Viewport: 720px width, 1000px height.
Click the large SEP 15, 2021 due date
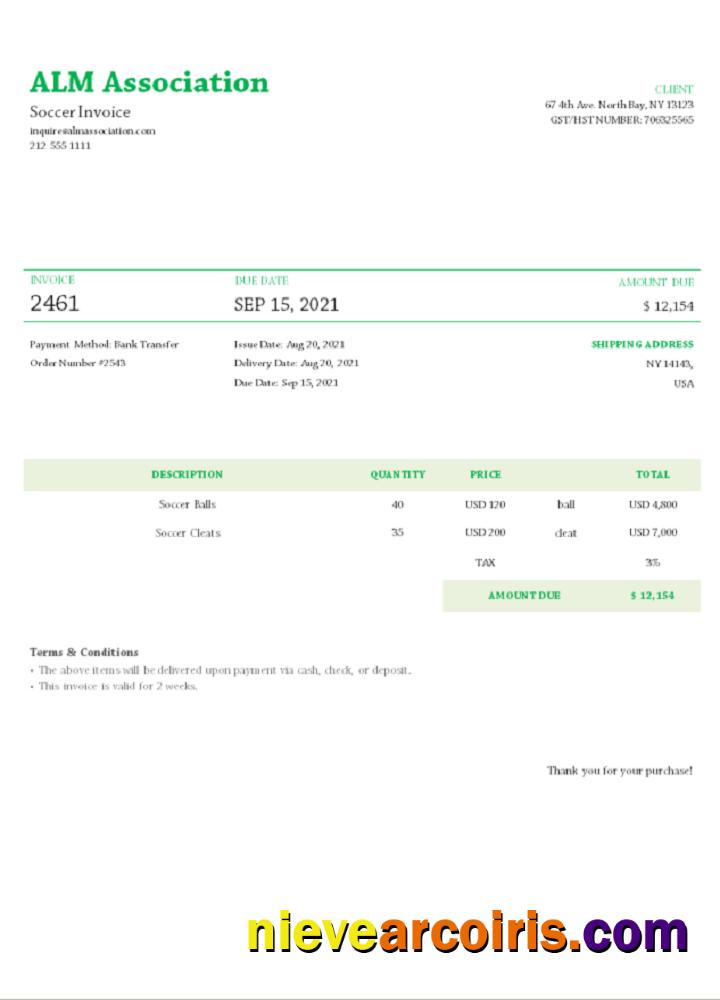[x=286, y=304]
